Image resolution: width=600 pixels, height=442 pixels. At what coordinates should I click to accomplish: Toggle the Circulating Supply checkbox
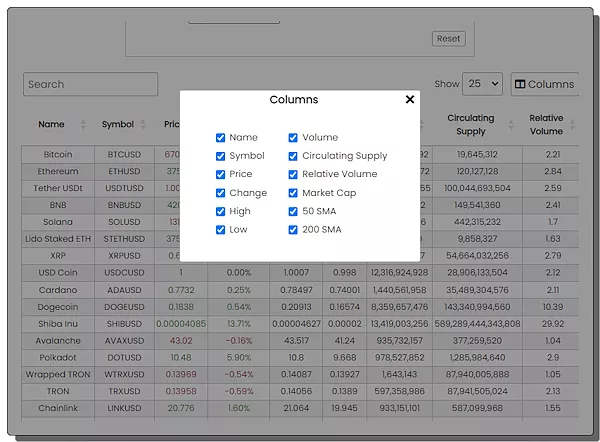click(x=293, y=156)
